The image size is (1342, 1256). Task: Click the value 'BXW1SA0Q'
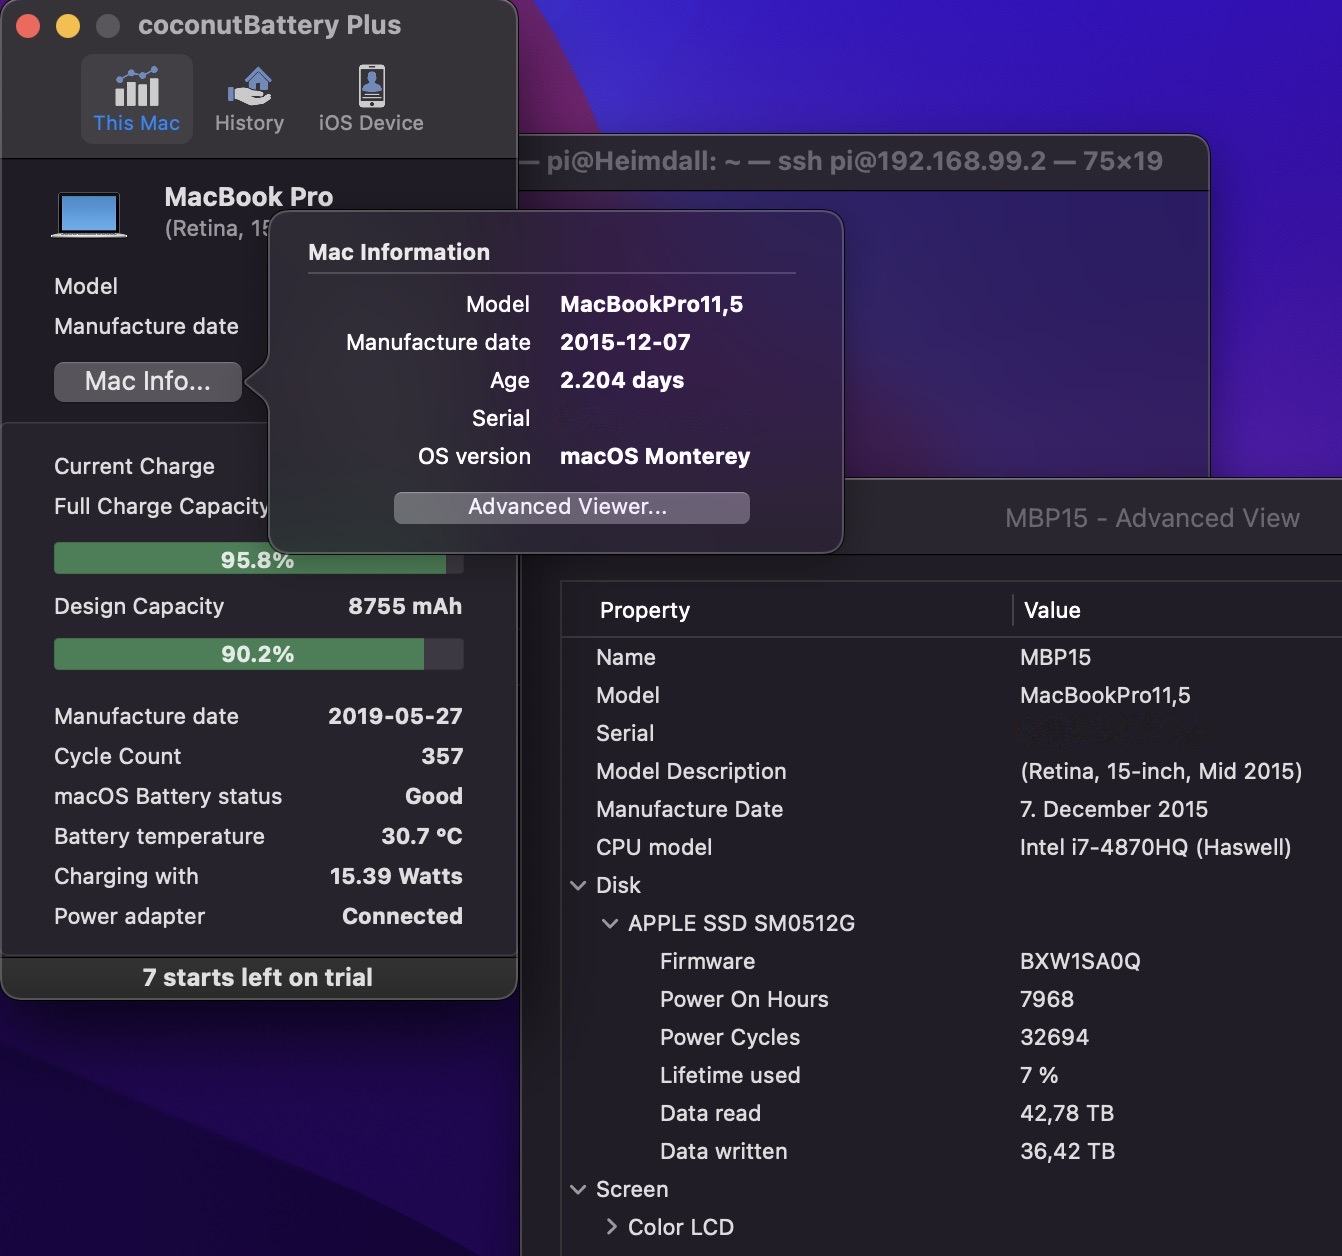pos(1080,961)
